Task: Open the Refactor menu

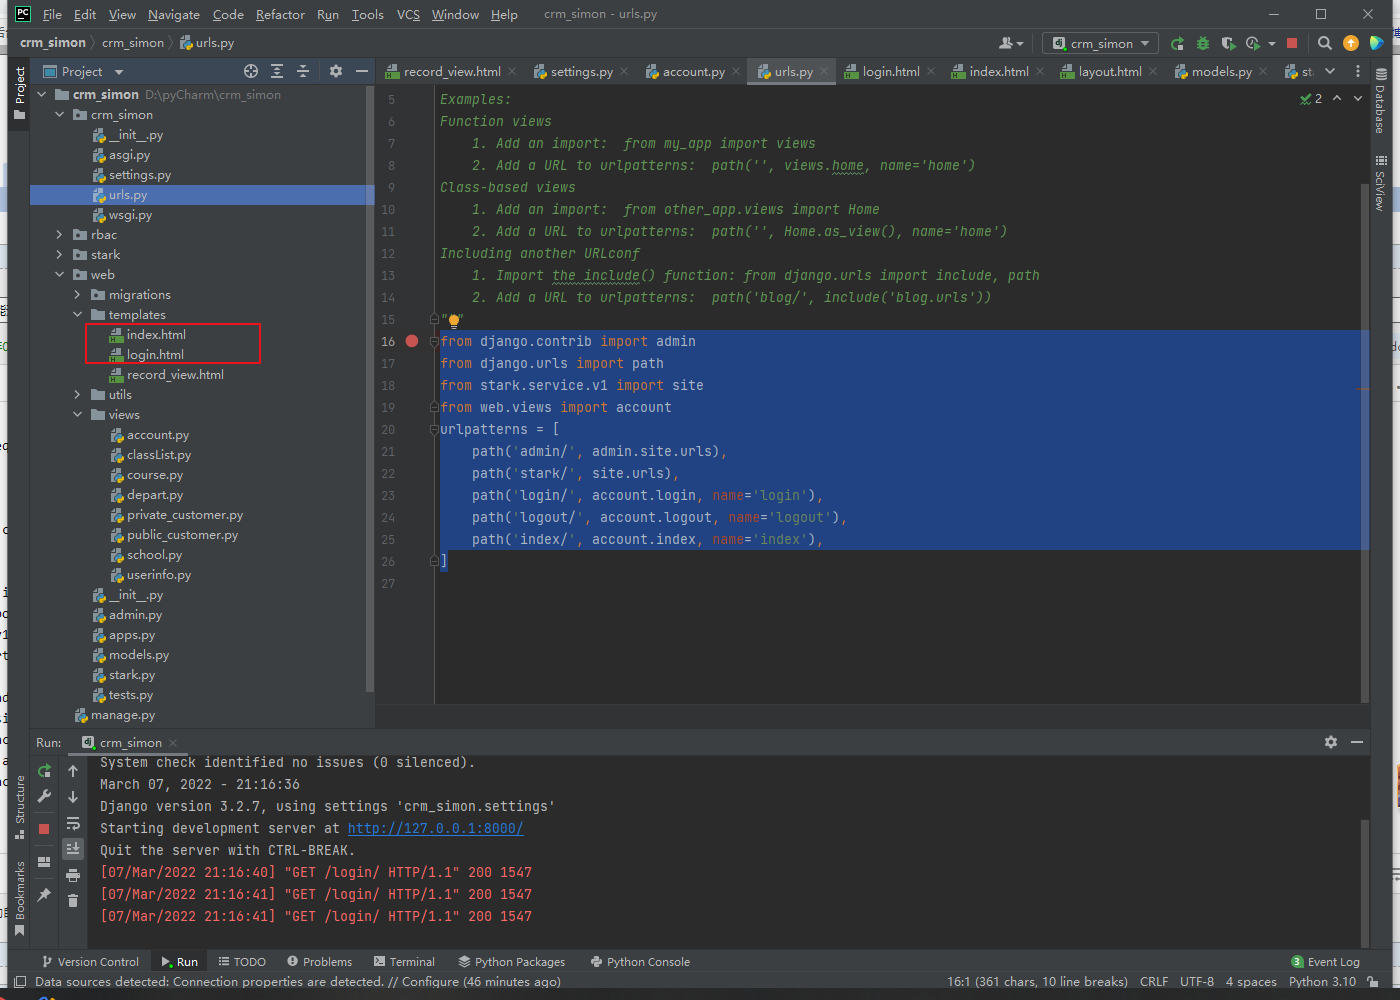Action: [280, 14]
